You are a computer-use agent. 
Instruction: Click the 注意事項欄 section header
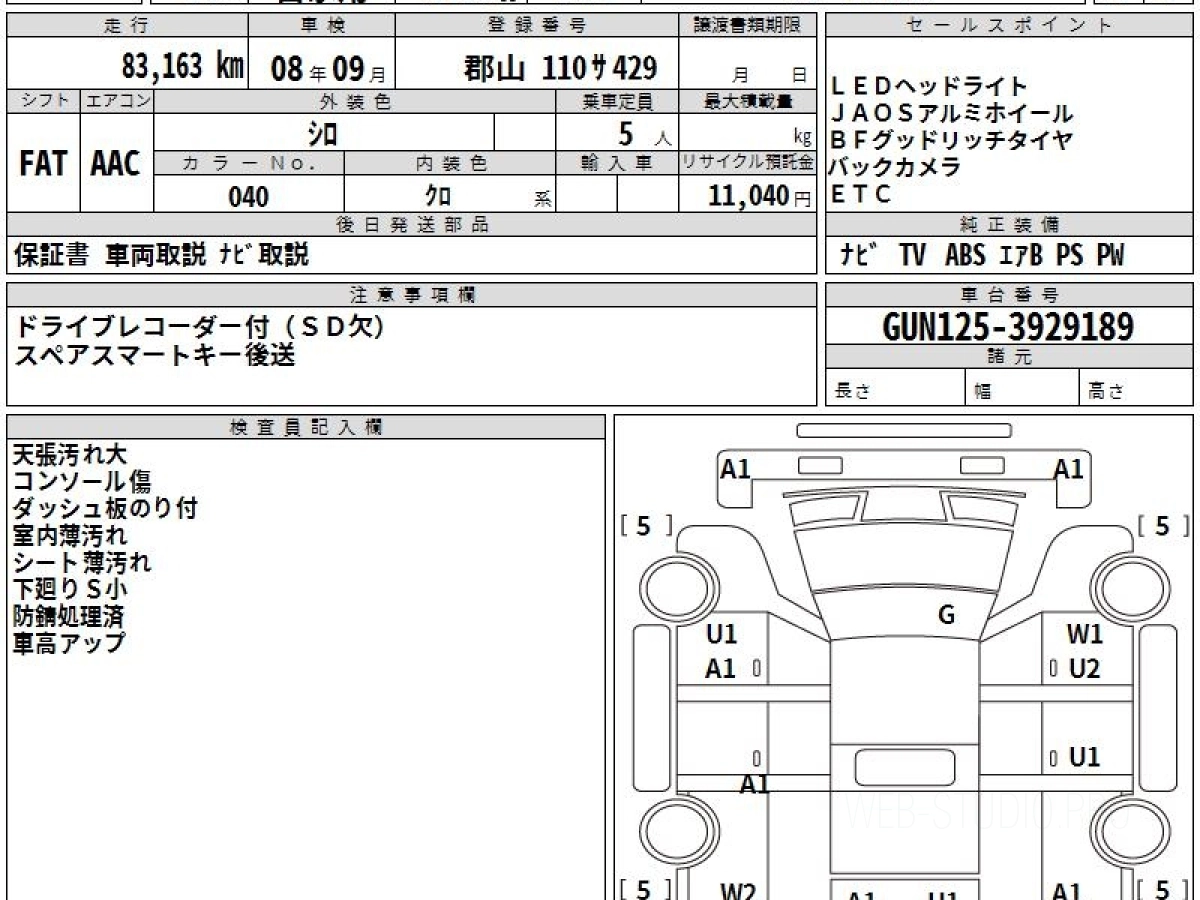[411, 295]
